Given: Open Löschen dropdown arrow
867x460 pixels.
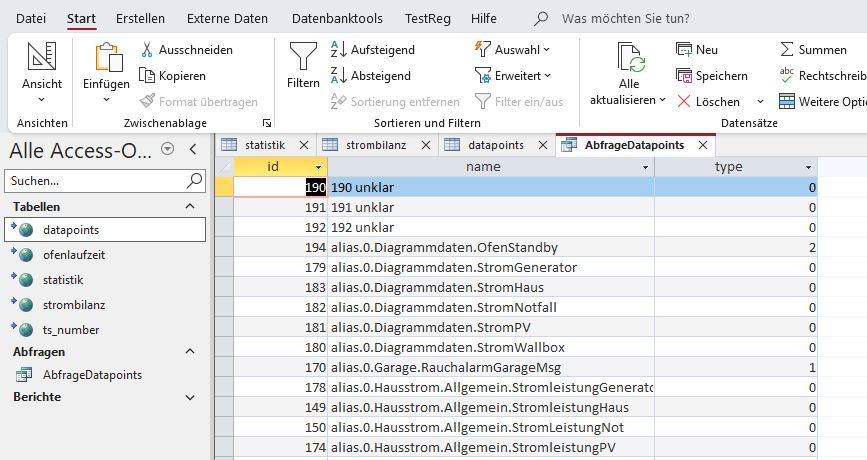Looking at the screenshot, I should coord(760,102).
